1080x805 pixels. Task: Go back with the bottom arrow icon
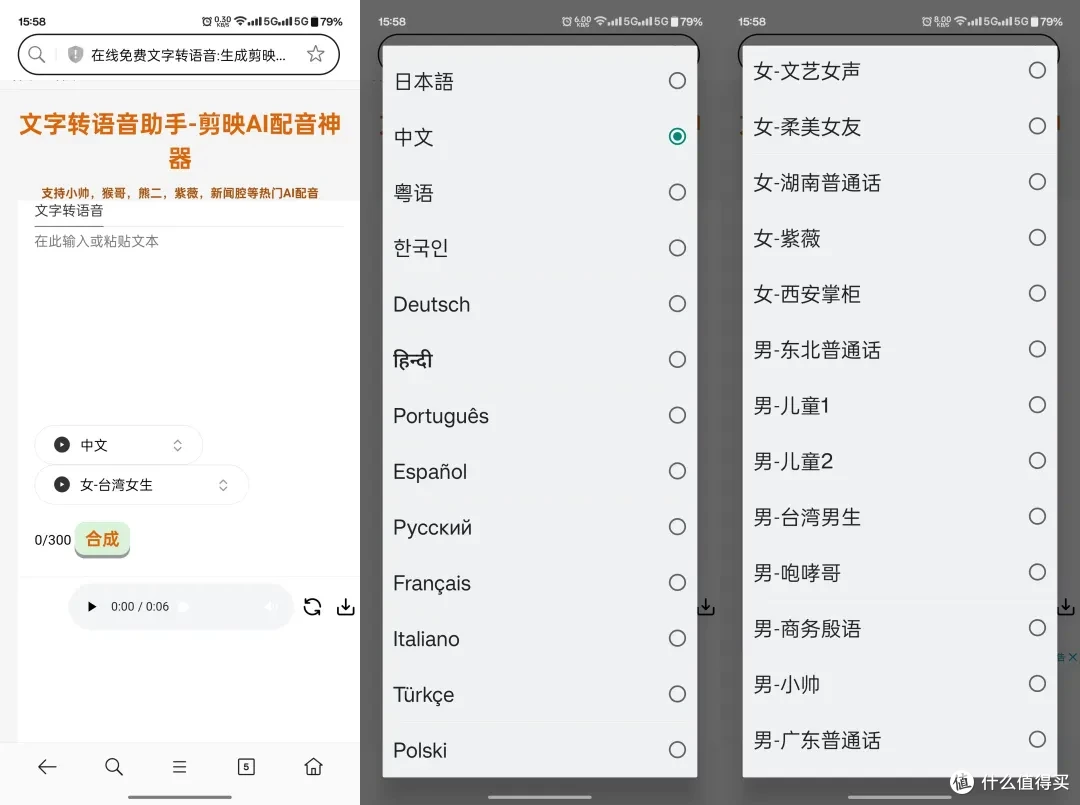(47, 766)
